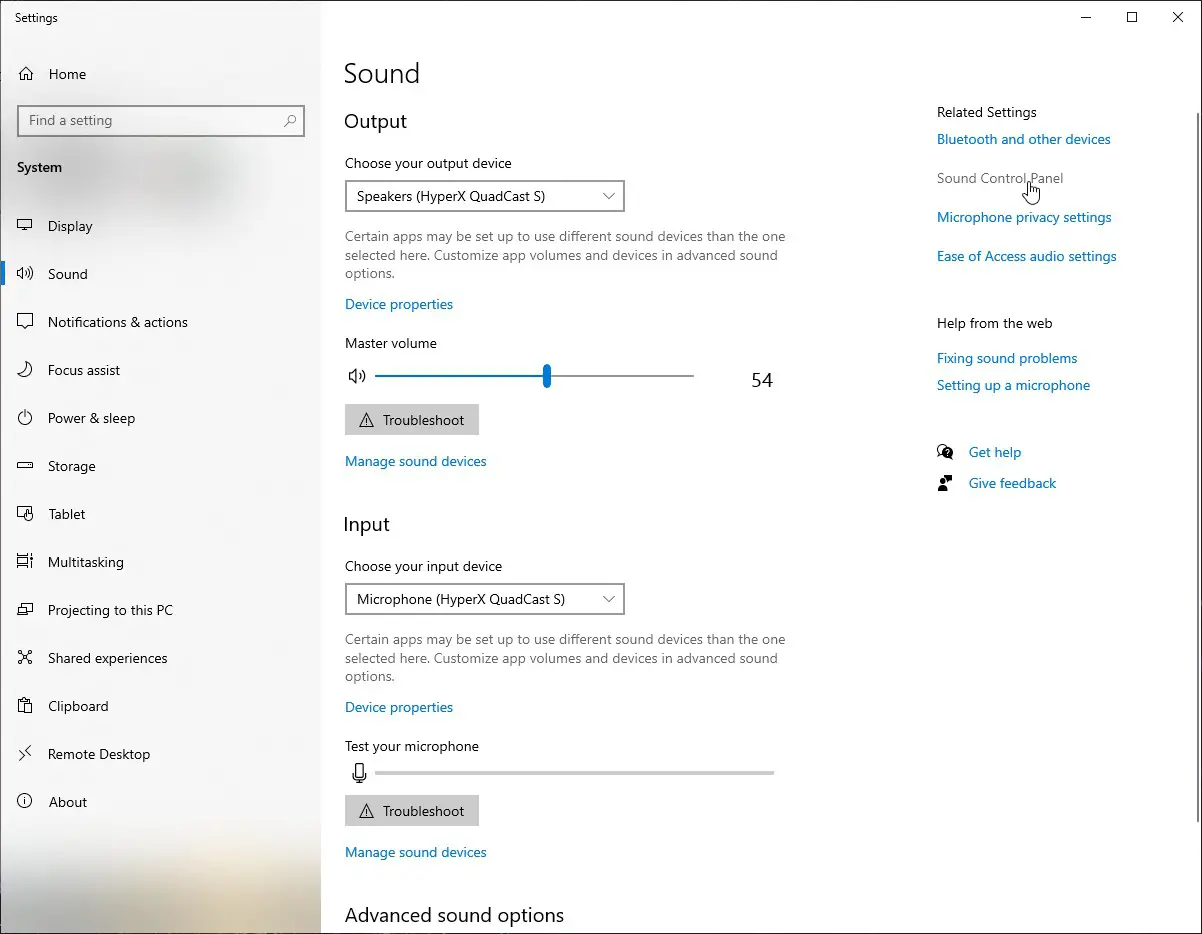Click the Power & sleep icon
The height and width of the screenshot is (934, 1202).
[26, 418]
